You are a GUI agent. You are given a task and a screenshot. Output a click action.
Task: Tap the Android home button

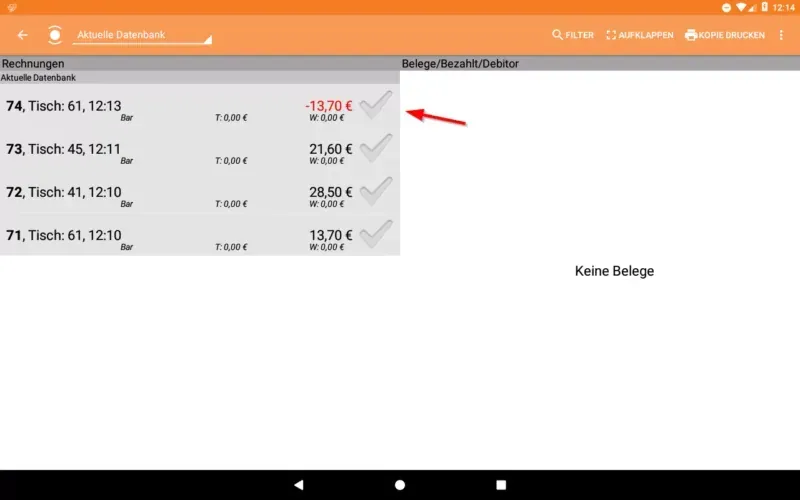[x=400, y=485]
